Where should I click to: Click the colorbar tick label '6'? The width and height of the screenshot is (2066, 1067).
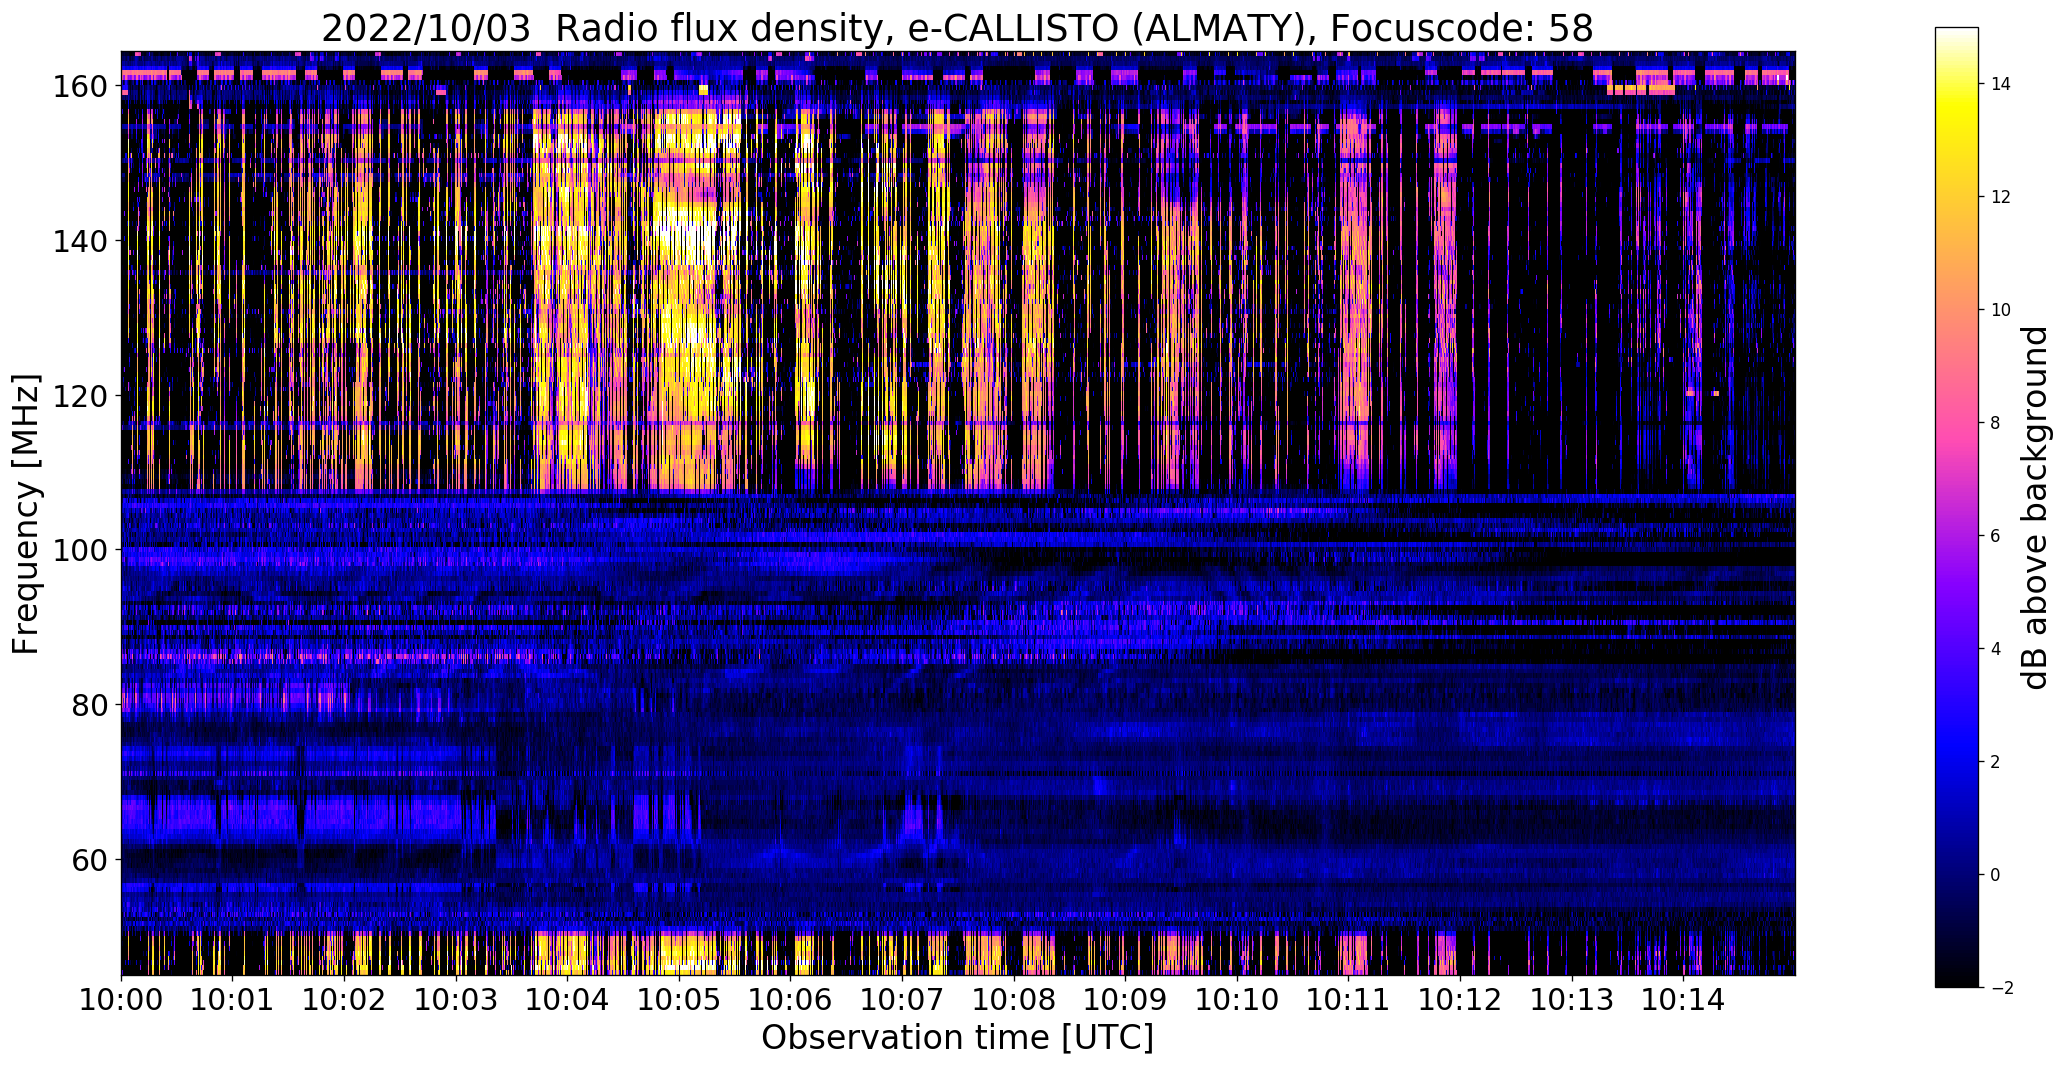pos(1996,537)
